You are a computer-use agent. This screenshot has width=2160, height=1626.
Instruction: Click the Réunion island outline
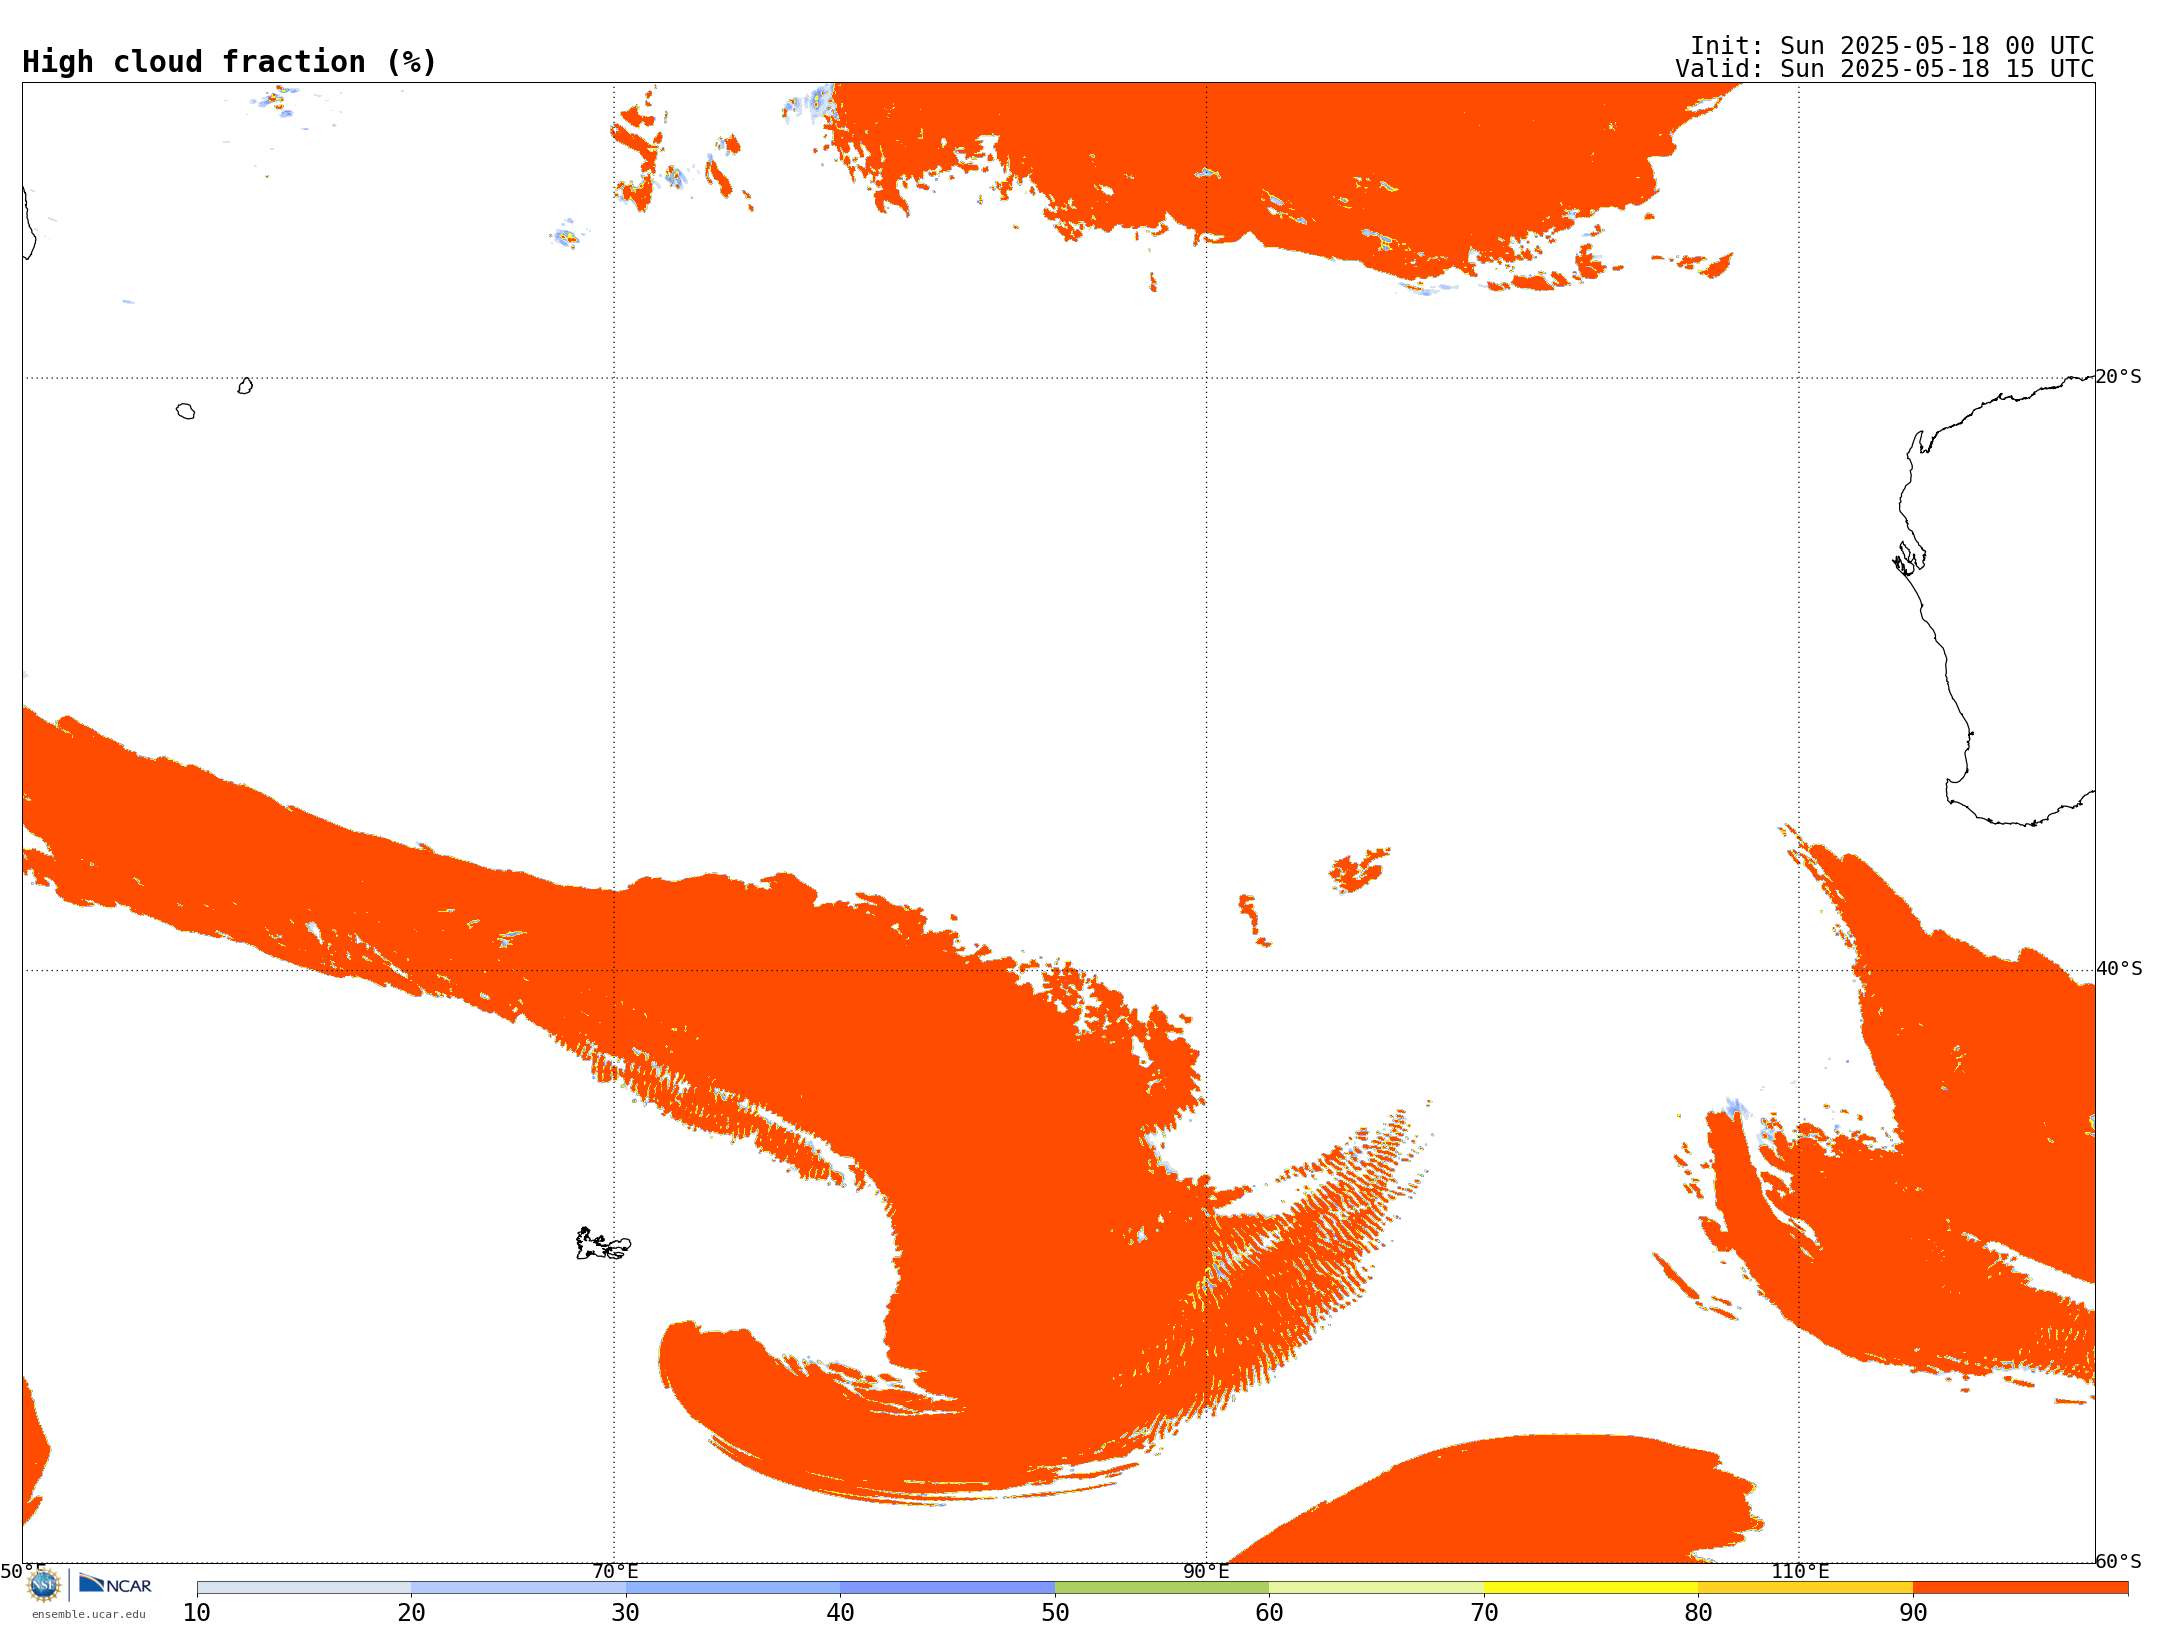[x=185, y=411]
